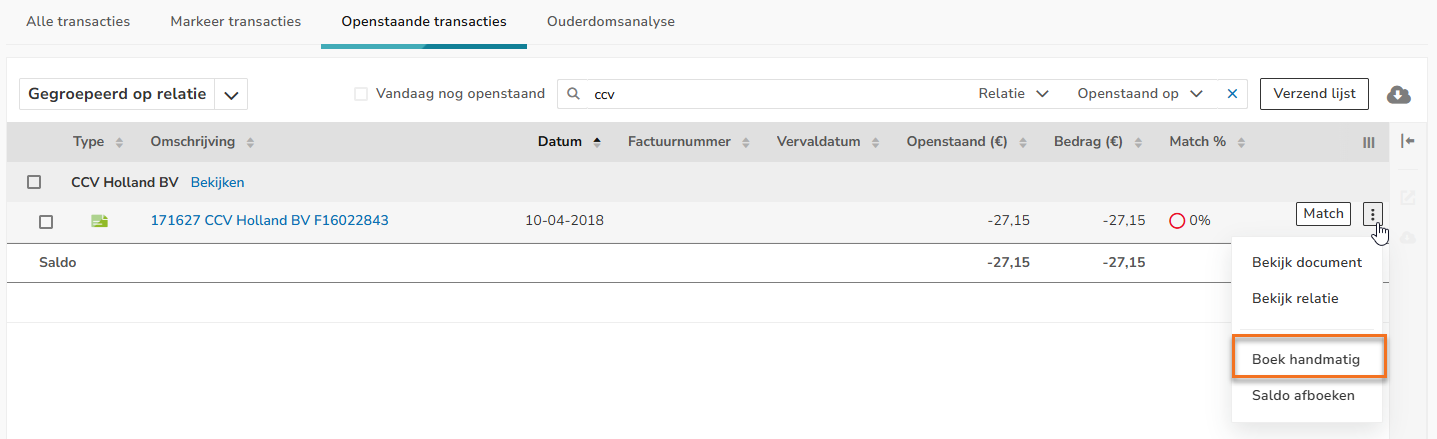This screenshot has height=439, width=1437.
Task: Click the Verzend lijst button
Action: [x=1314, y=93]
